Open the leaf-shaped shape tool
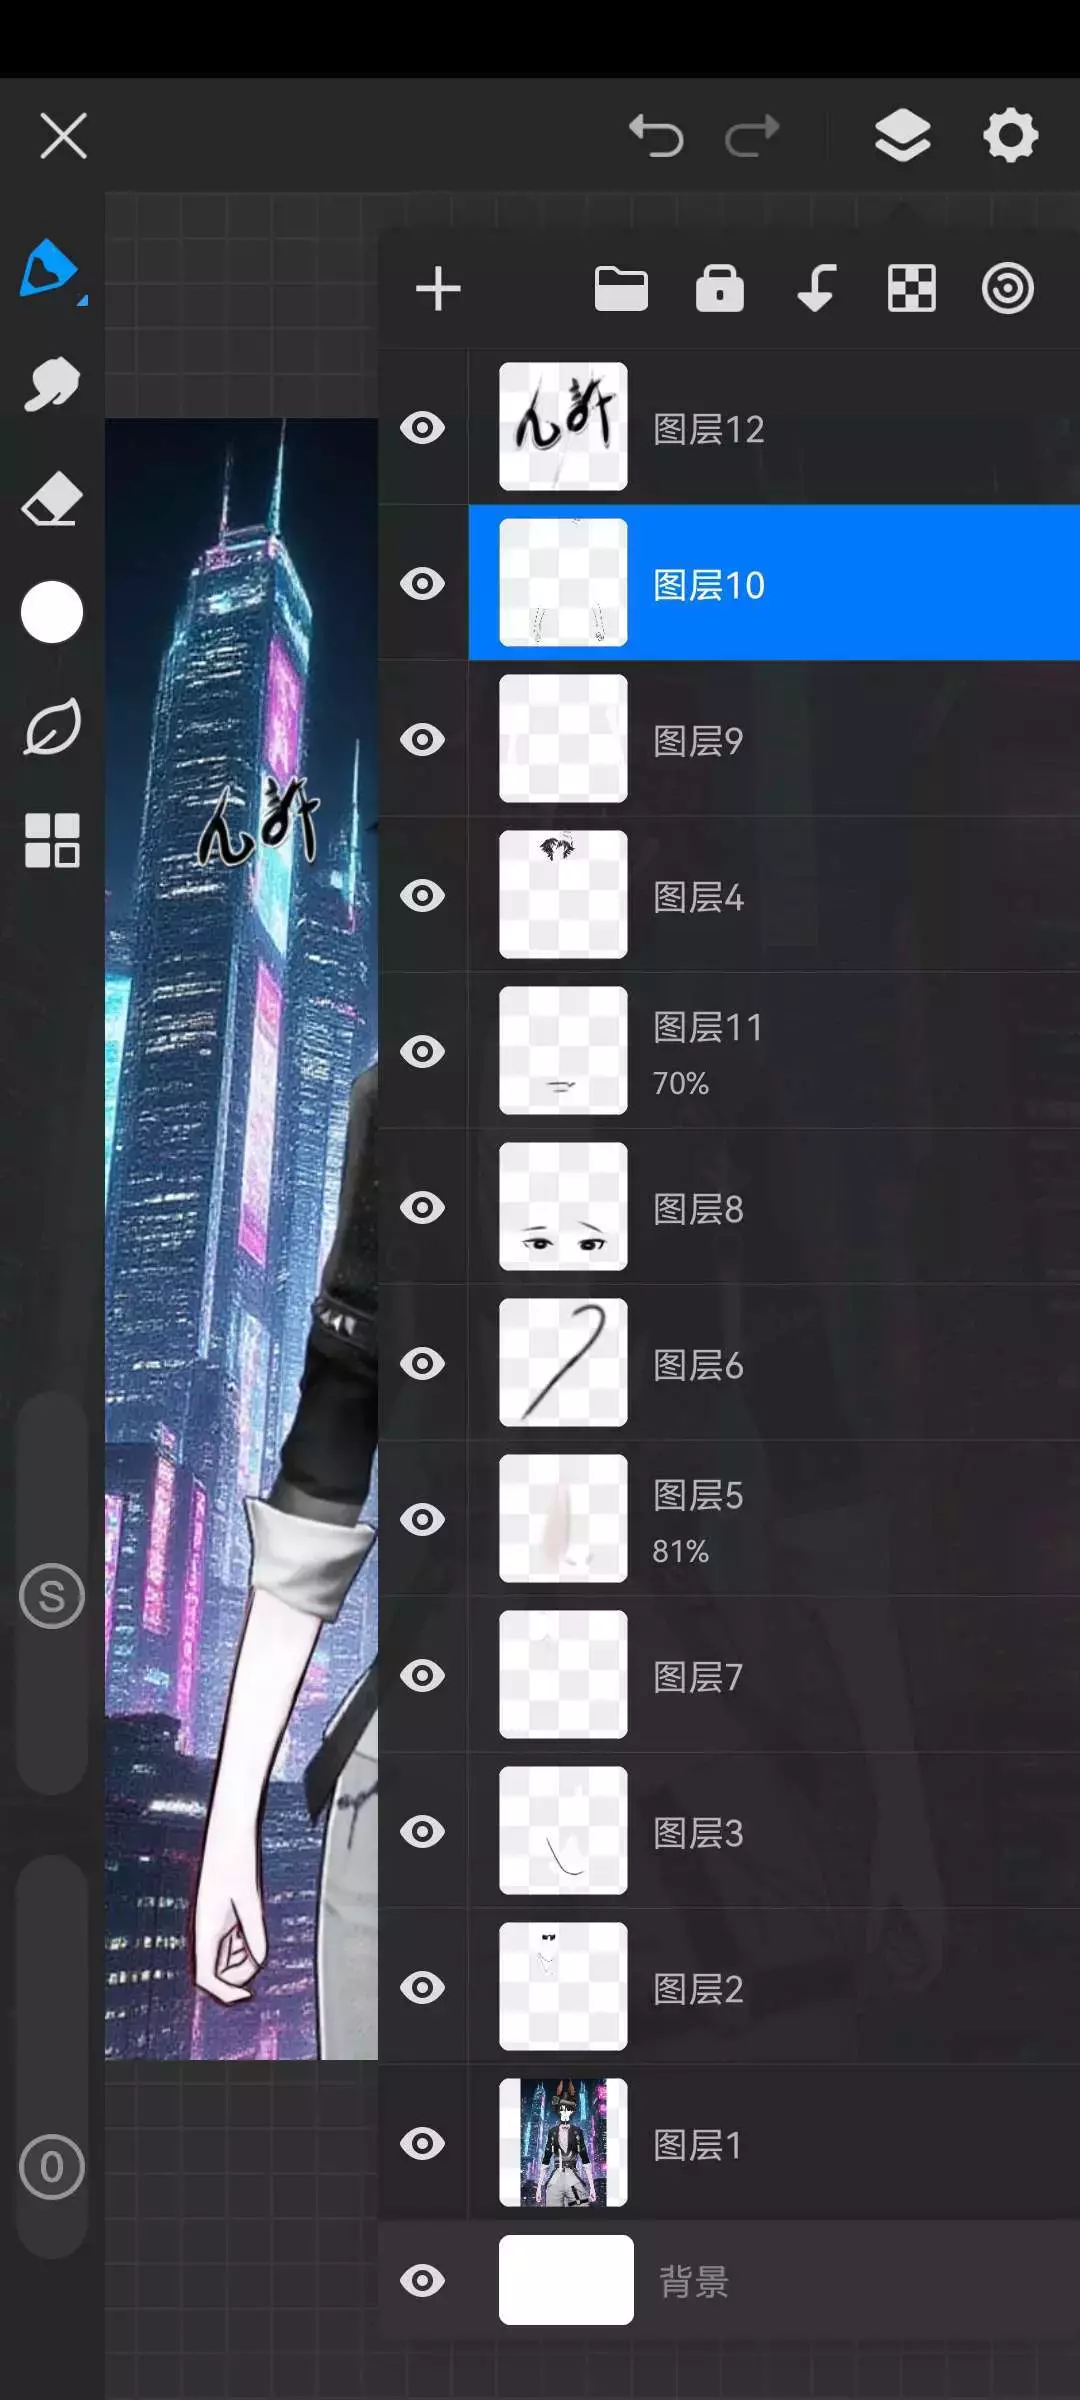 pos(52,727)
